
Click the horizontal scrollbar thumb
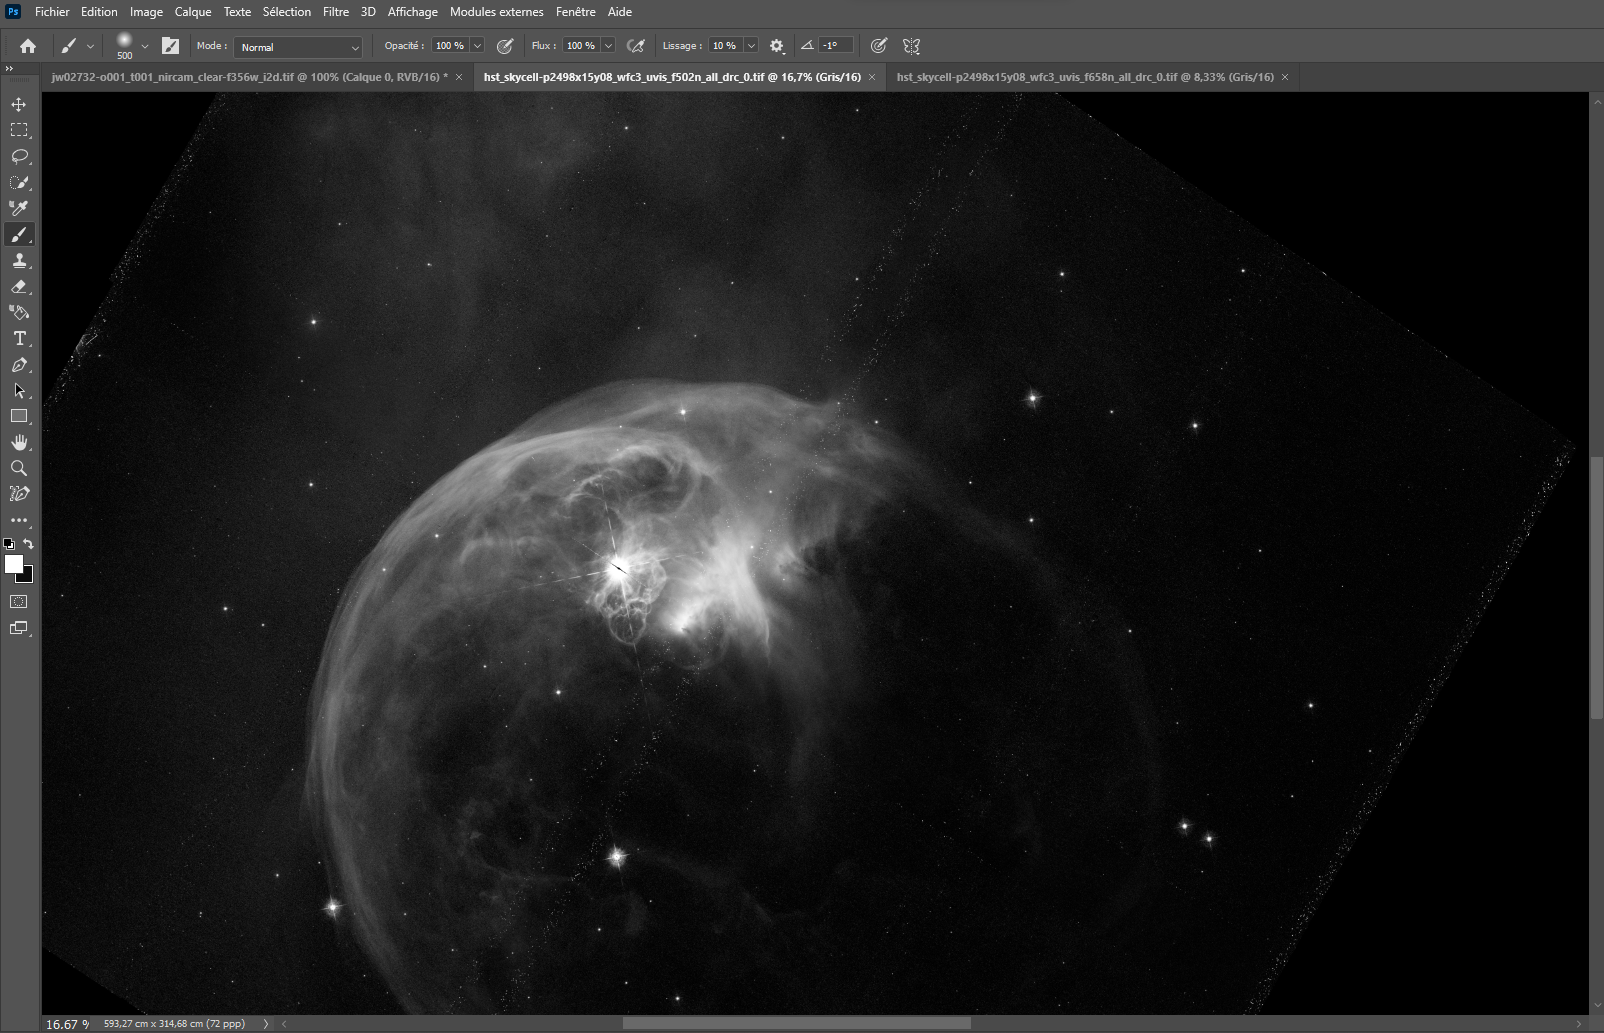tap(796, 1023)
